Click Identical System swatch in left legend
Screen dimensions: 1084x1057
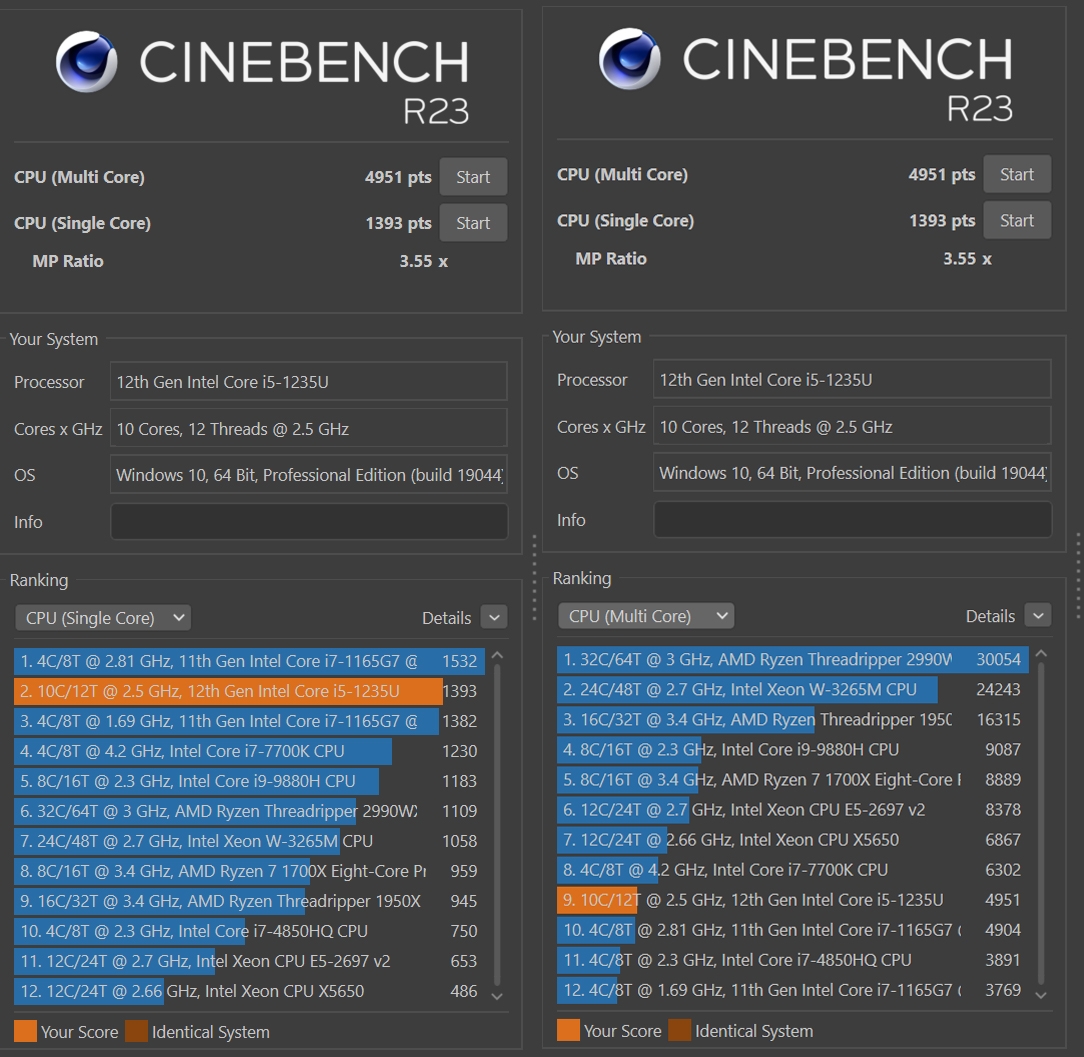(x=136, y=1031)
